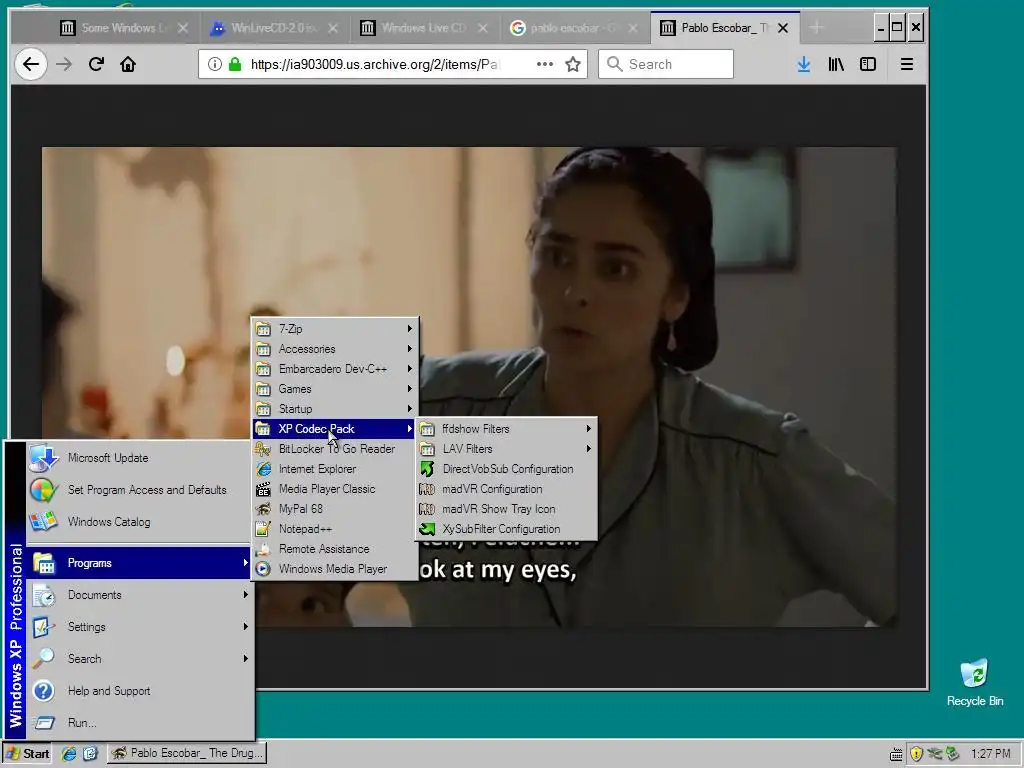The width and height of the screenshot is (1024, 768).
Task: Click in the browser Search field
Action: [x=665, y=64]
